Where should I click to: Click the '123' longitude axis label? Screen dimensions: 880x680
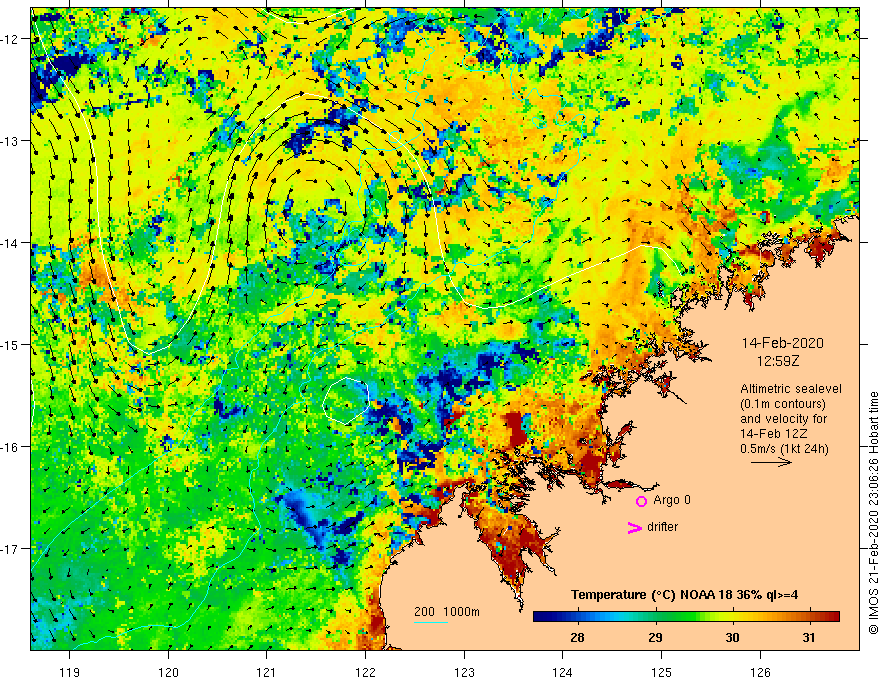[464, 672]
